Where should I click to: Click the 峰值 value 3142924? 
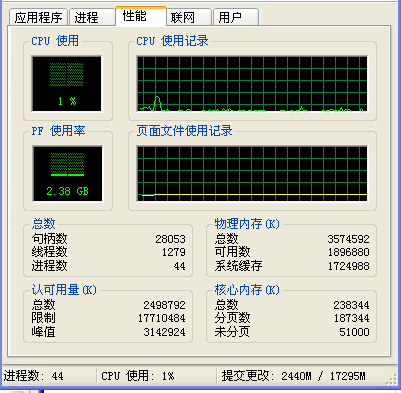(x=164, y=332)
